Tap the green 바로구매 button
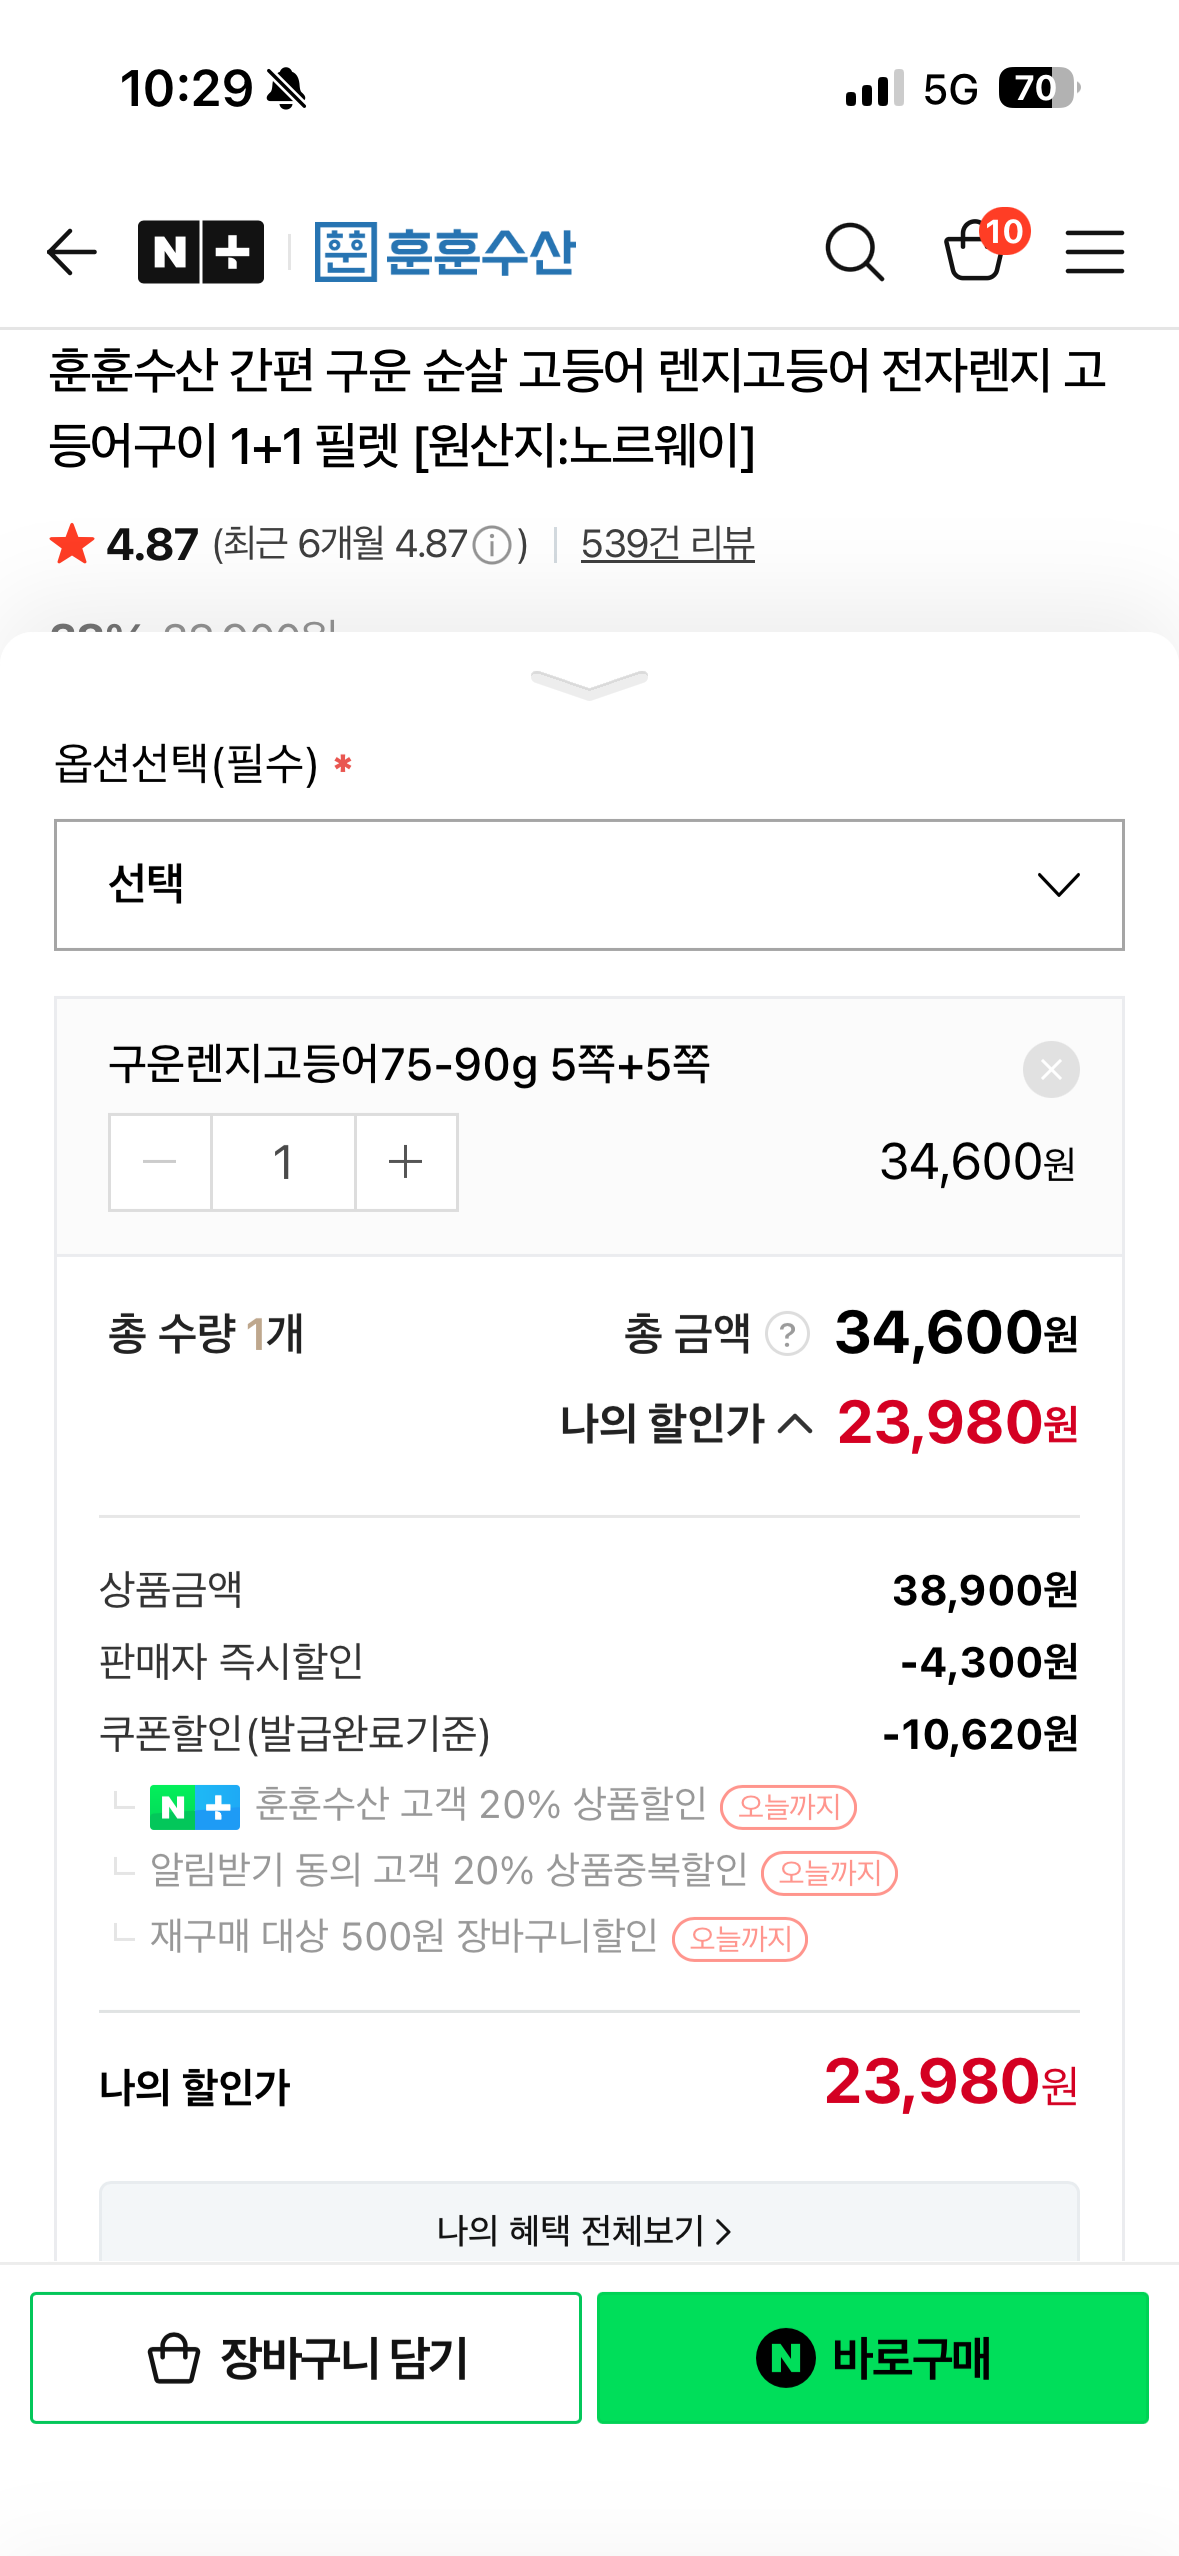 pos(872,2357)
